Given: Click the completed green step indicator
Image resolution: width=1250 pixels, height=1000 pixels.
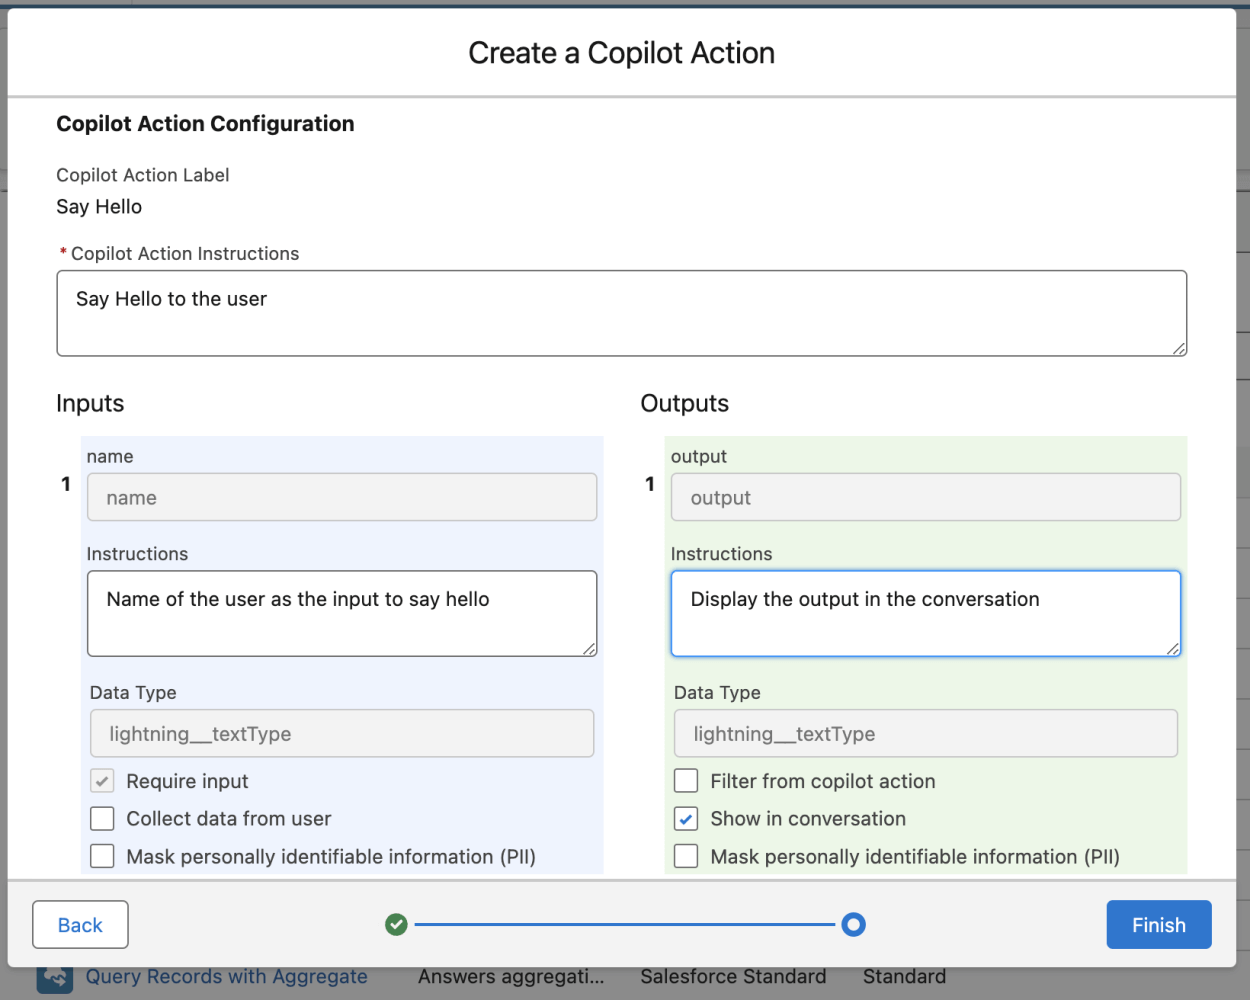Looking at the screenshot, I should point(396,925).
